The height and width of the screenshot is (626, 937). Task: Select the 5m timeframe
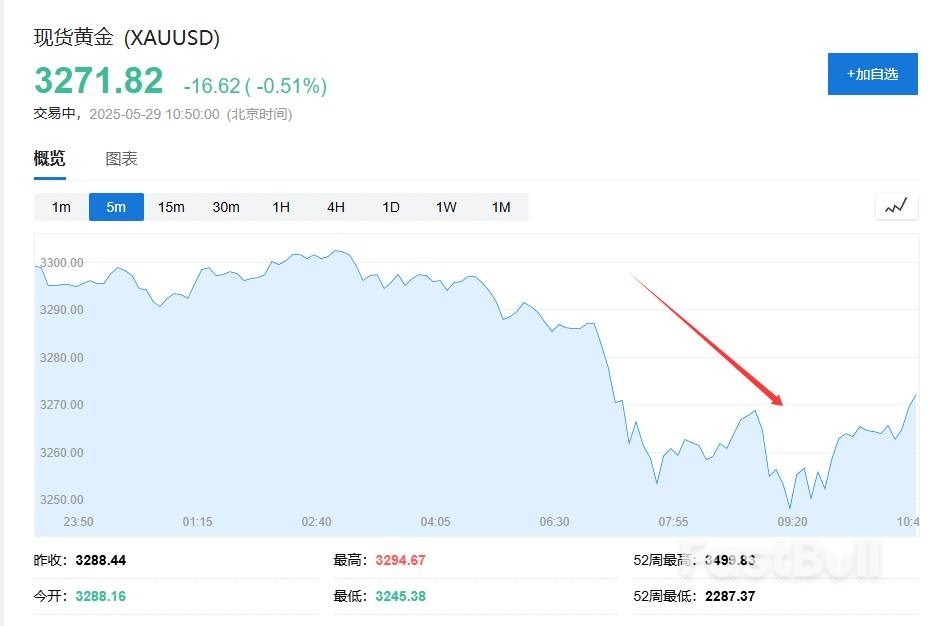pyautogui.click(x=116, y=207)
